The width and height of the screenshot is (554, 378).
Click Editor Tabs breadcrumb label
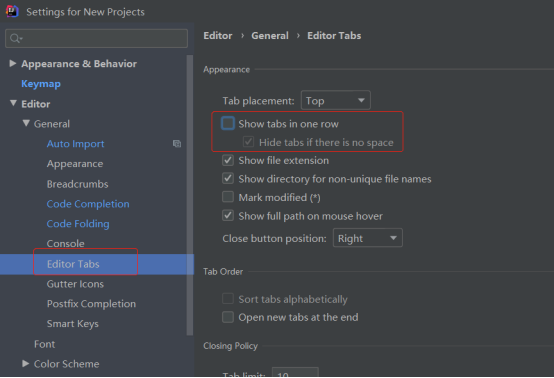click(334, 36)
